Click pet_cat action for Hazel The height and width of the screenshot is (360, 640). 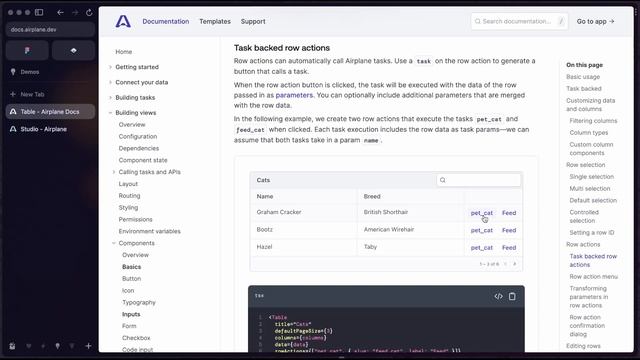[x=482, y=247]
